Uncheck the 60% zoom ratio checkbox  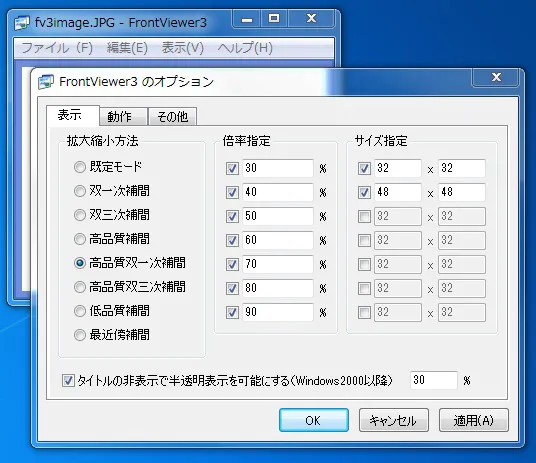tap(232, 240)
